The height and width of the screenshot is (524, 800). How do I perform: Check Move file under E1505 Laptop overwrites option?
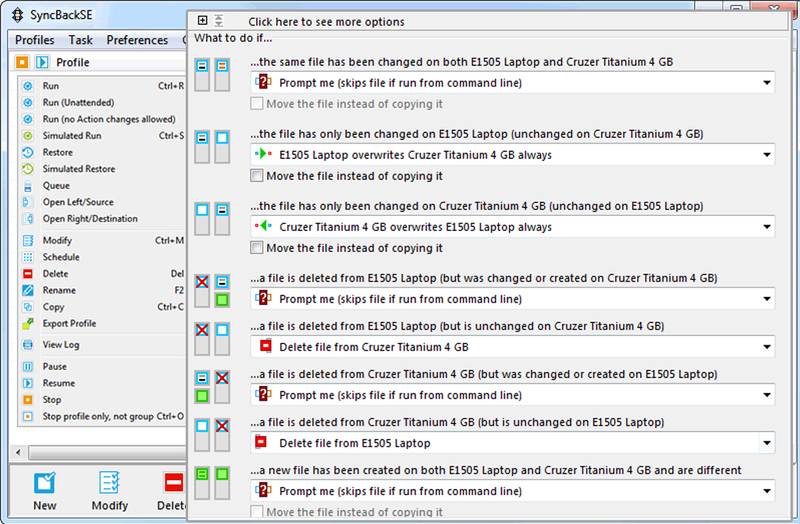(x=257, y=176)
